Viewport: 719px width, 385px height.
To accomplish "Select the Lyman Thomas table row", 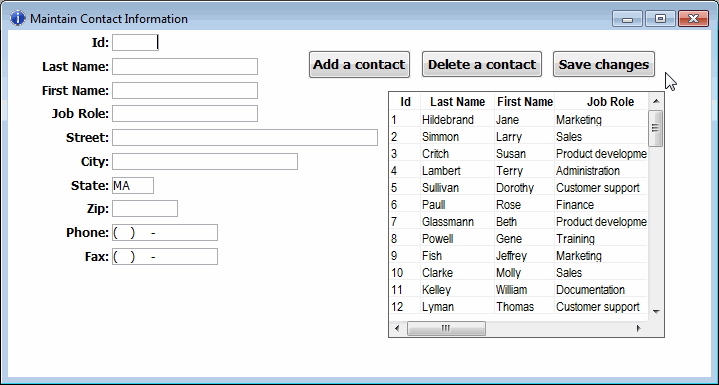I will 519,307.
